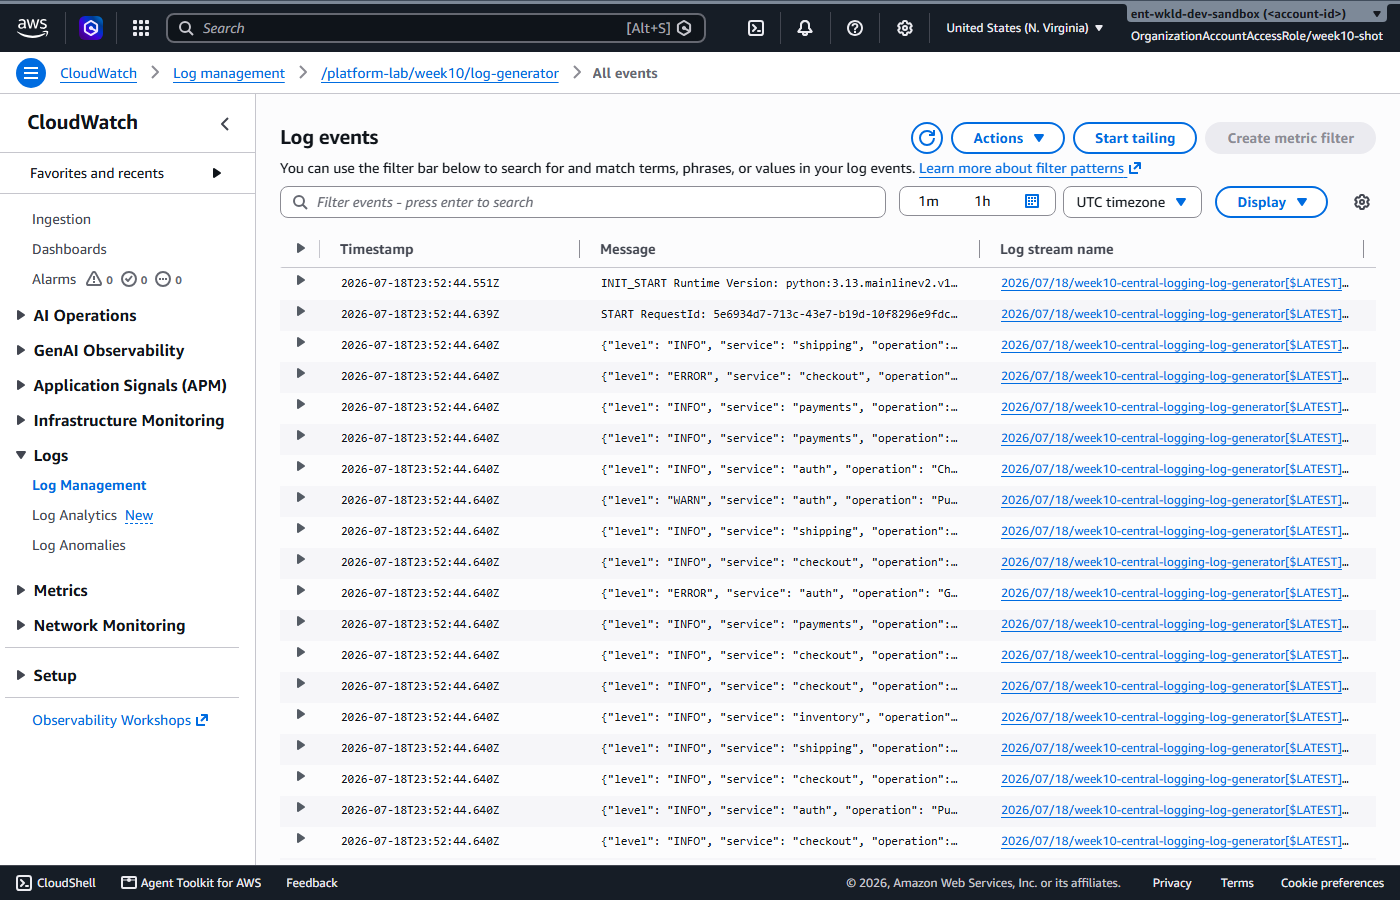
Task: Click the Message column header
Action: tap(628, 249)
